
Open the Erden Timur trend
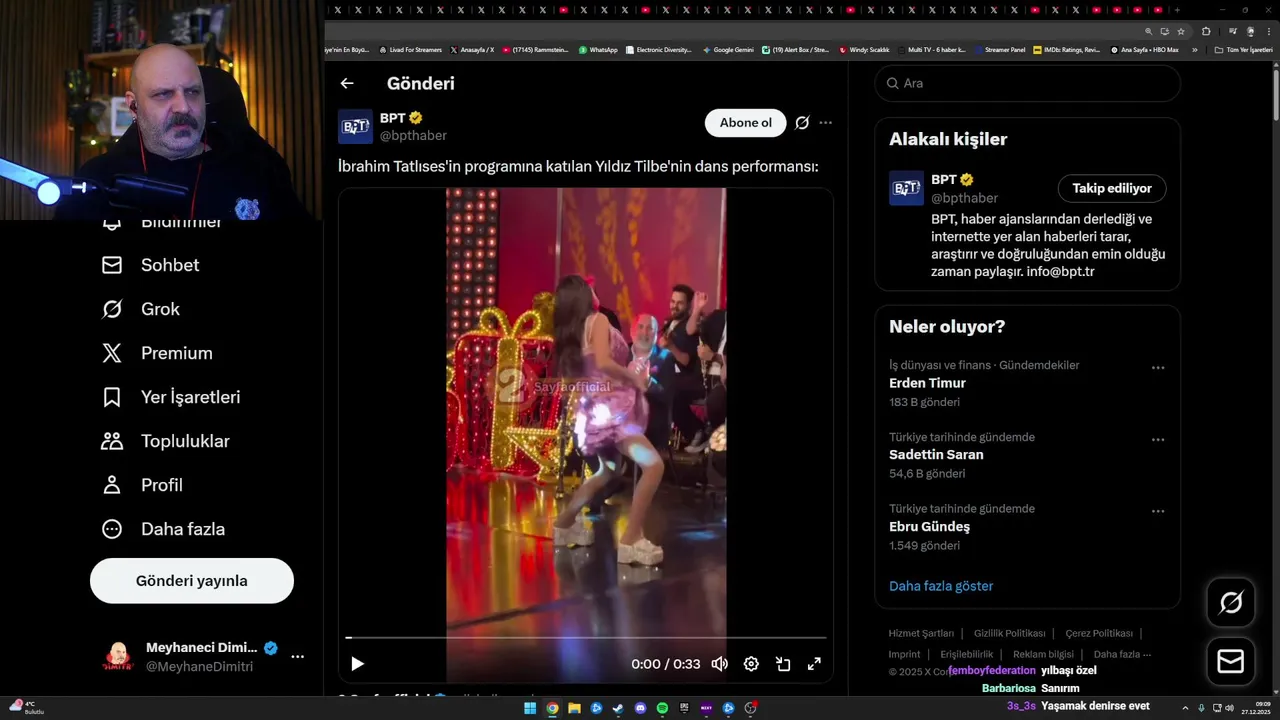927,383
